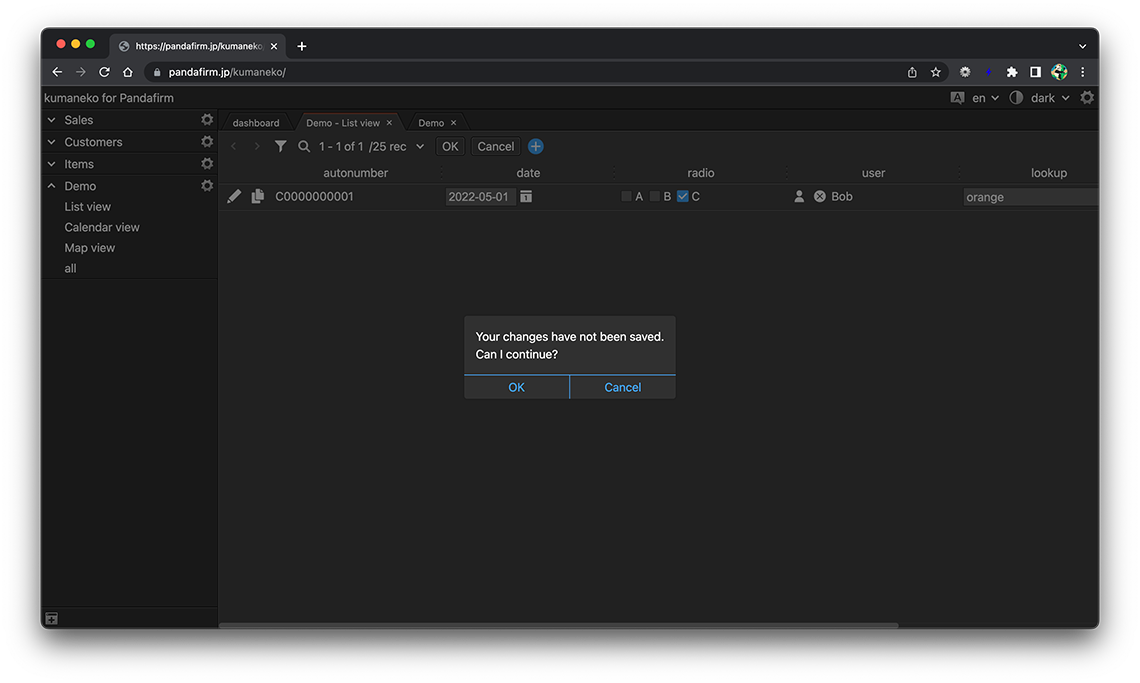Open the date picker calendar icon
The width and height of the screenshot is (1140, 683).
526,197
